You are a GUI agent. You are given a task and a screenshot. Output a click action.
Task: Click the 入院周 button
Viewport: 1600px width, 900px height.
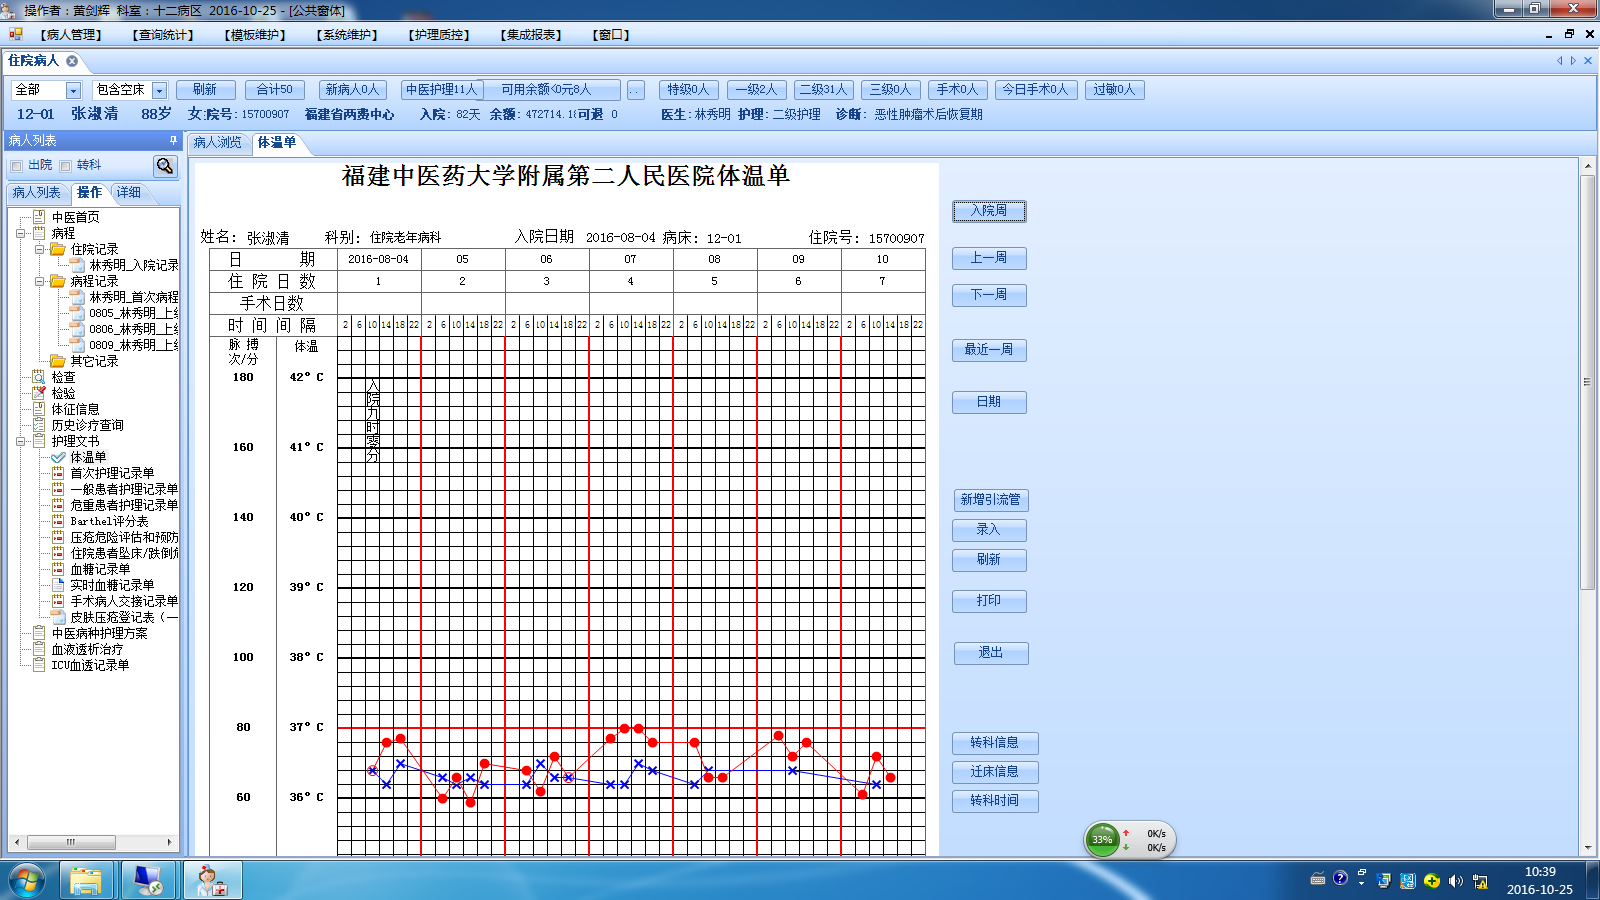[x=989, y=211]
